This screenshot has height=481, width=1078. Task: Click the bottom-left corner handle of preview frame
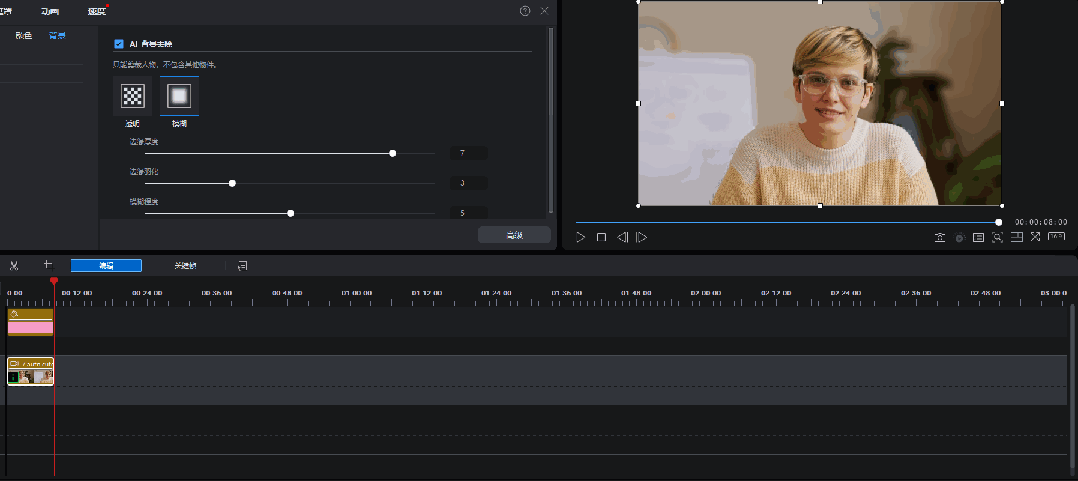coord(639,205)
